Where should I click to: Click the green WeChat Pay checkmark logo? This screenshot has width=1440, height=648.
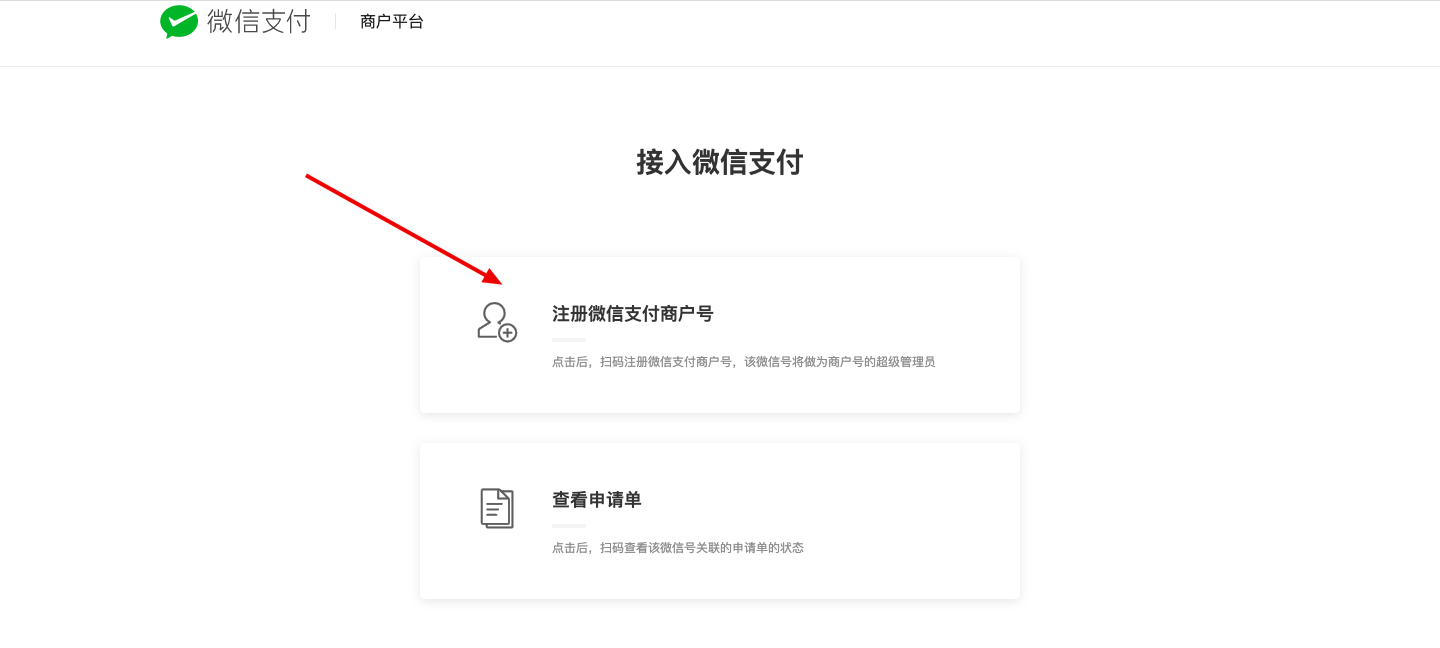click(179, 22)
